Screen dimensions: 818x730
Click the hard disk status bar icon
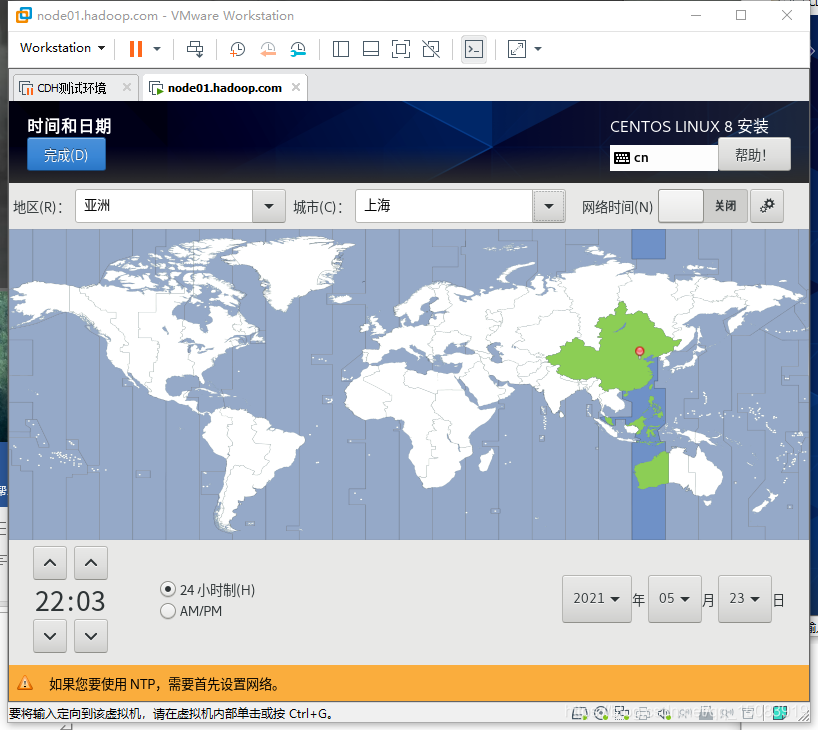[x=580, y=712]
